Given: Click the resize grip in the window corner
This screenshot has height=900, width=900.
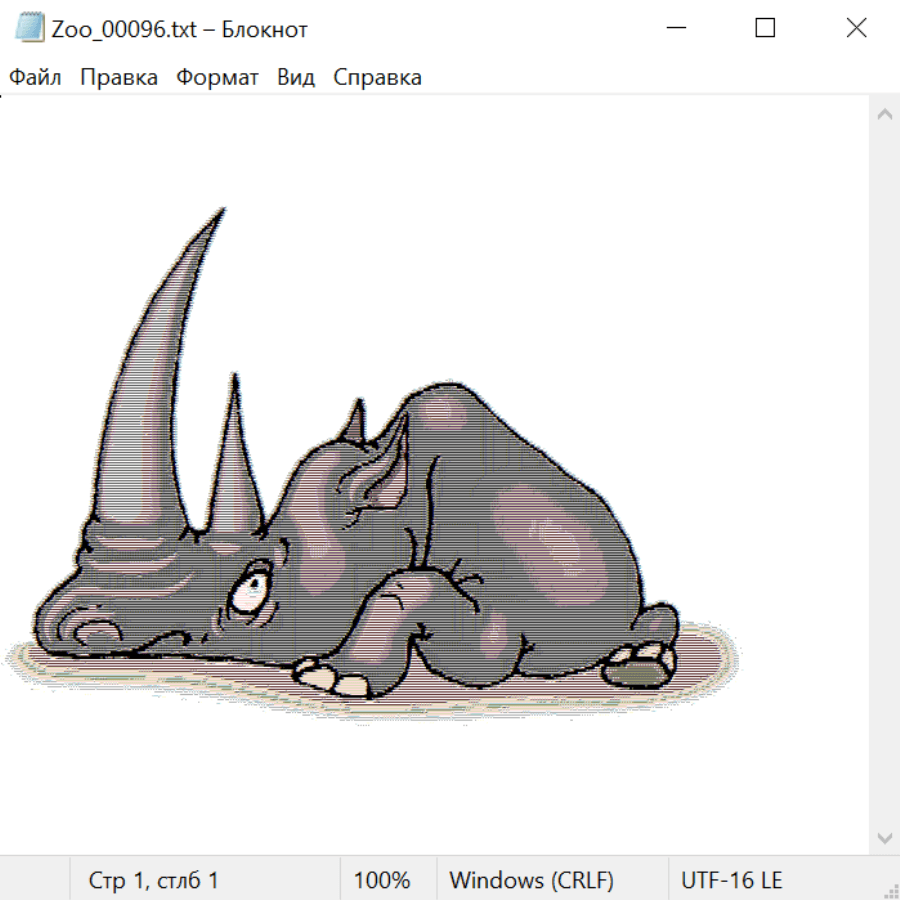Looking at the screenshot, I should click(890, 890).
